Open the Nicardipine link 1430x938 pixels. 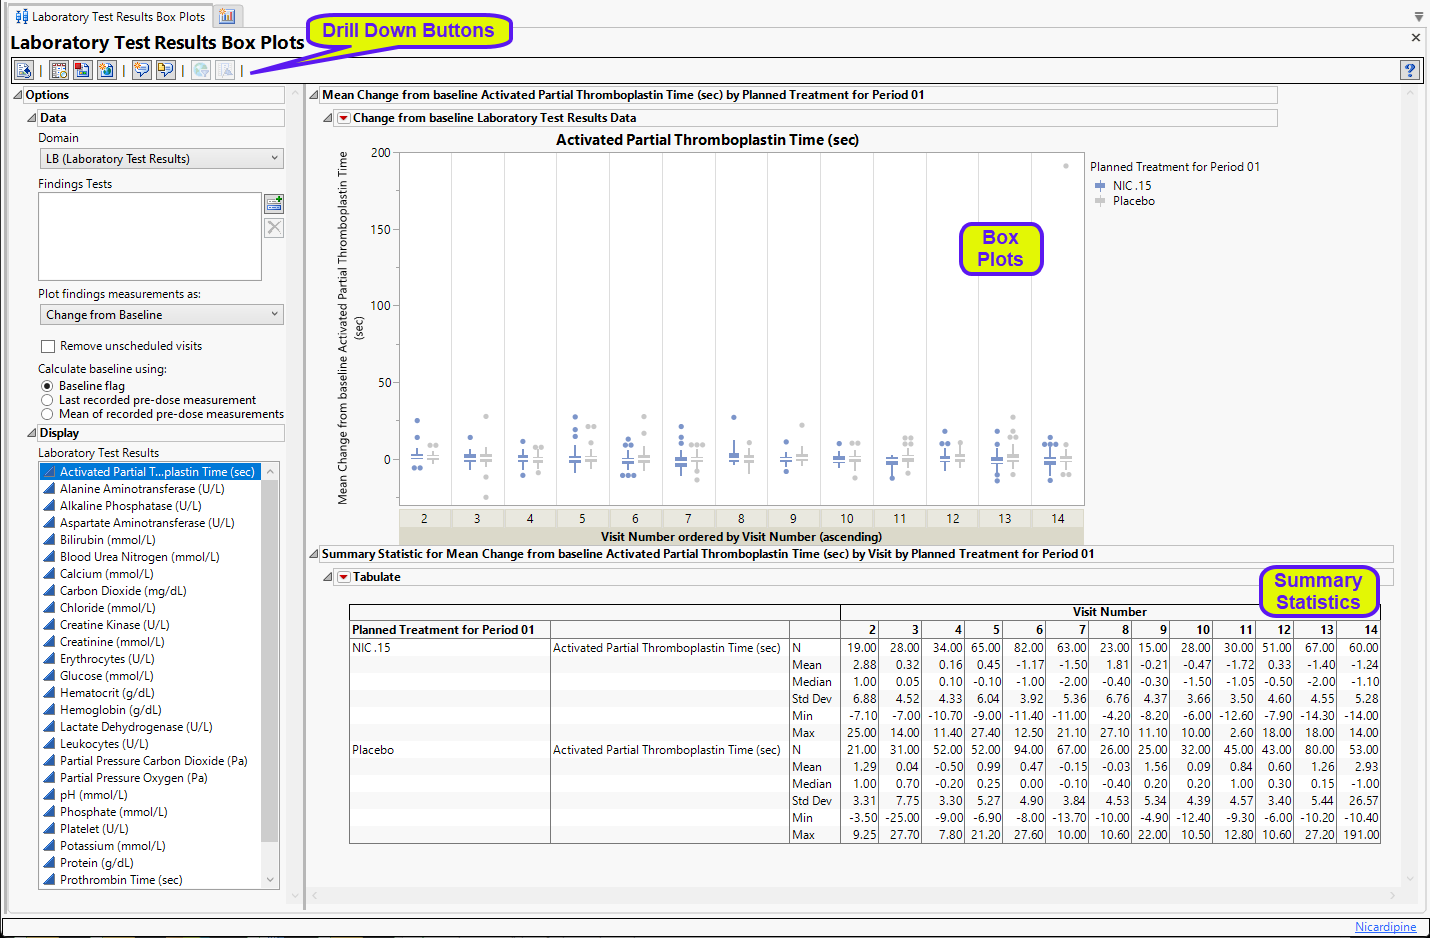[1385, 927]
